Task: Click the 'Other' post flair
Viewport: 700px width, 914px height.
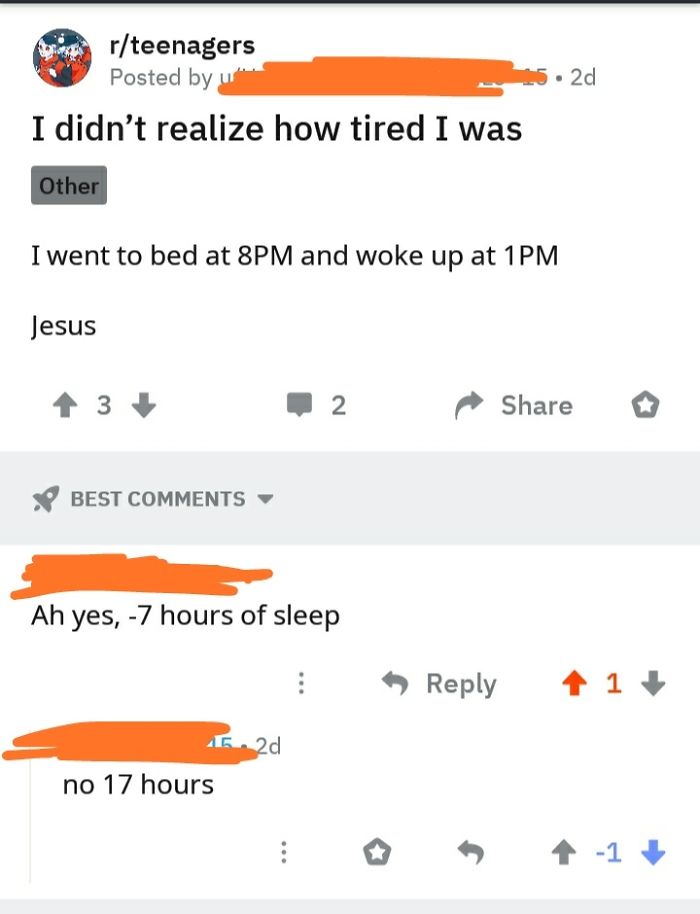Action: coord(68,185)
